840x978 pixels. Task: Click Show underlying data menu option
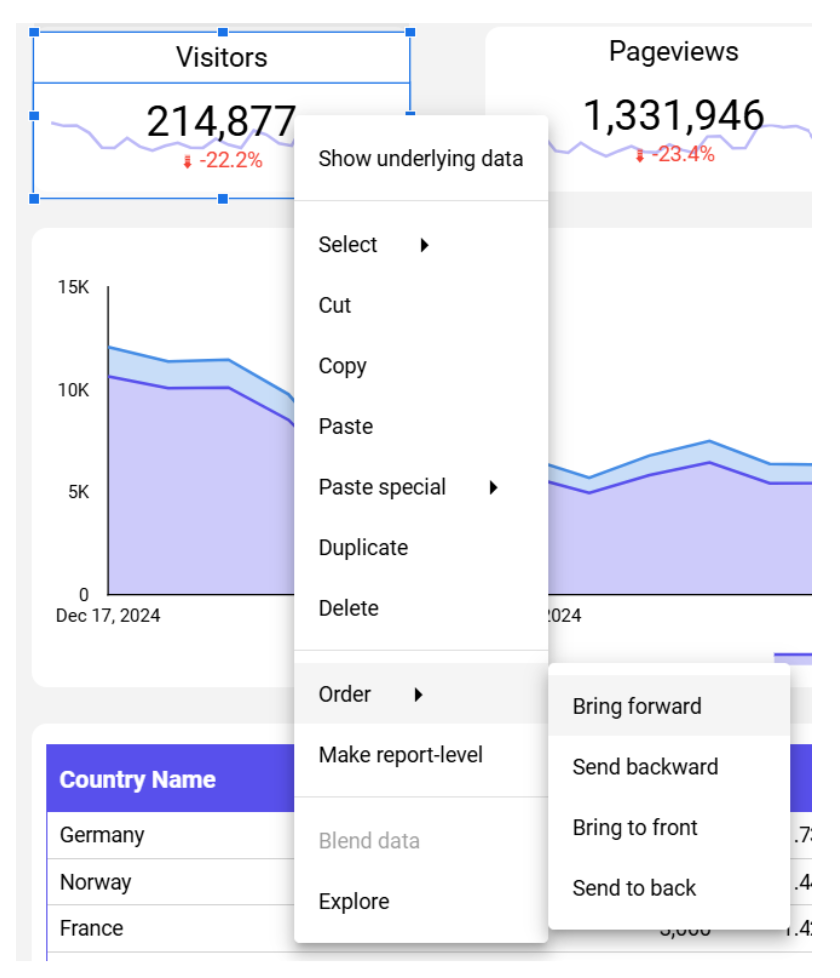(x=420, y=159)
